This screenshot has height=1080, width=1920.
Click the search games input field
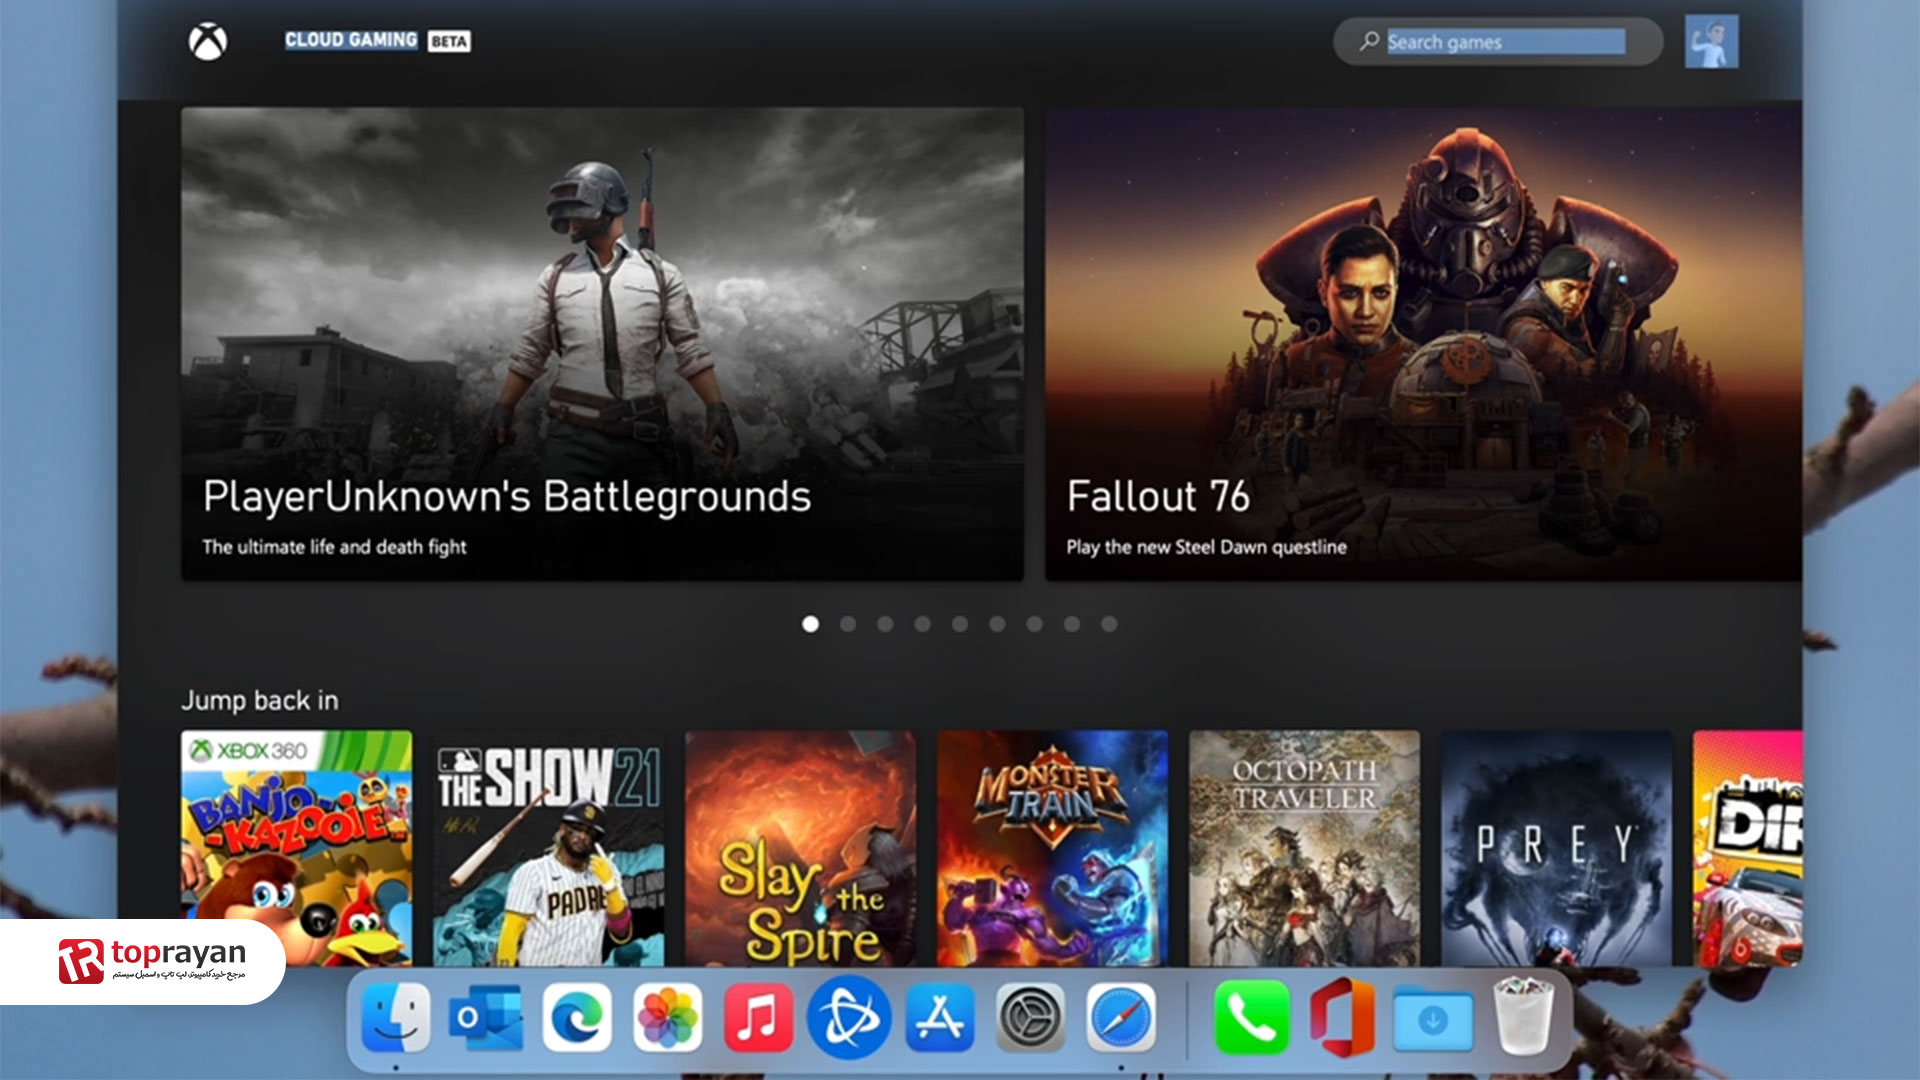(x=1503, y=40)
